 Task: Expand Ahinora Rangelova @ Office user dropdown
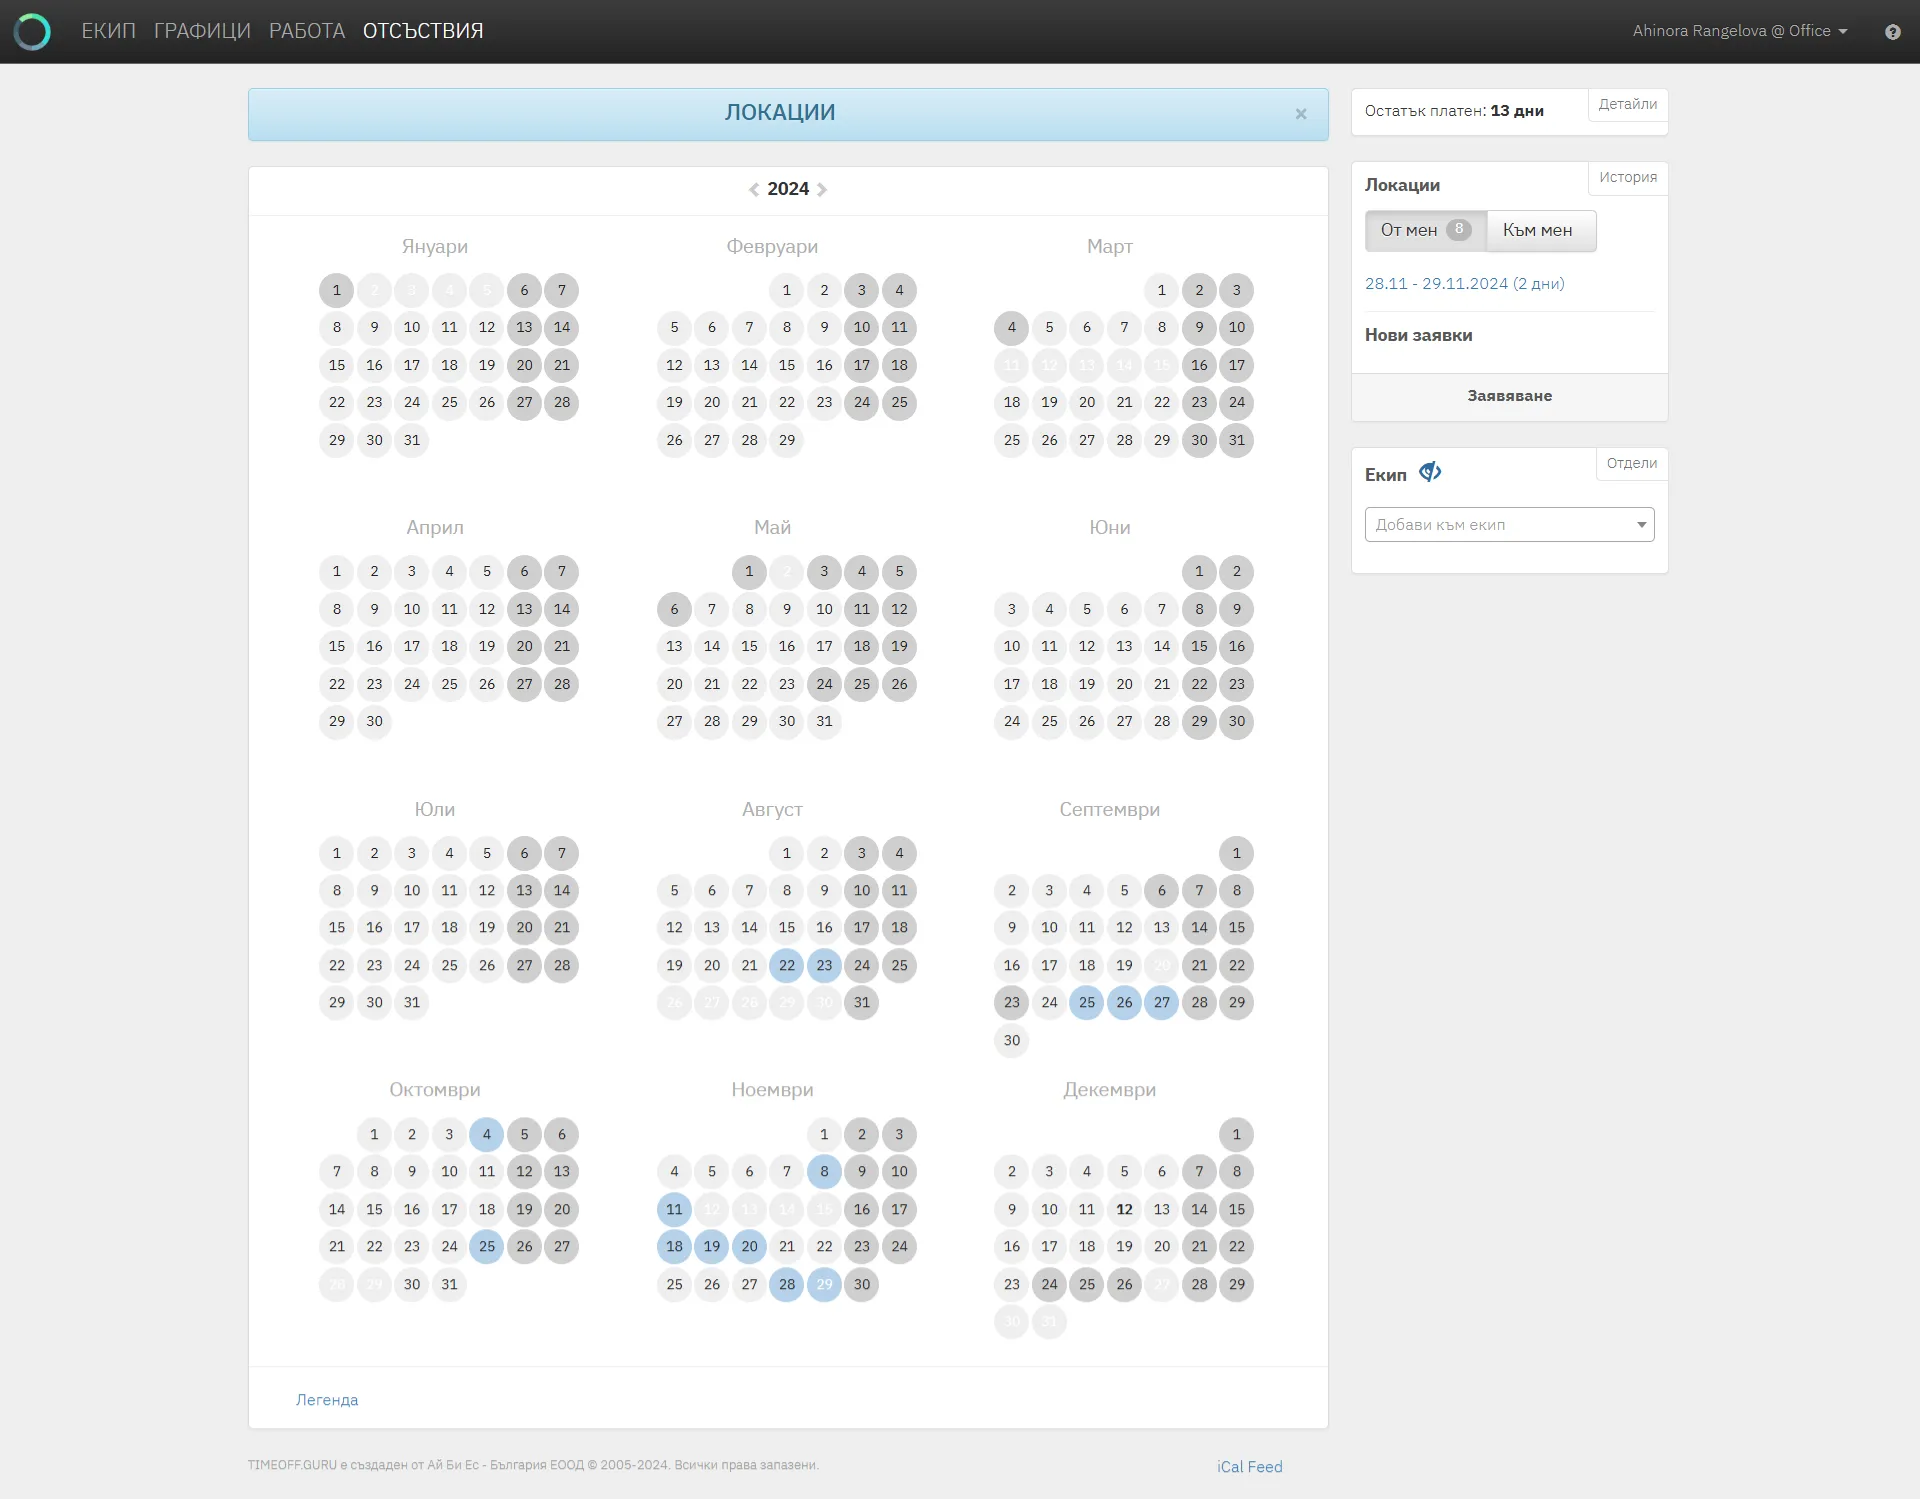[x=1740, y=31]
